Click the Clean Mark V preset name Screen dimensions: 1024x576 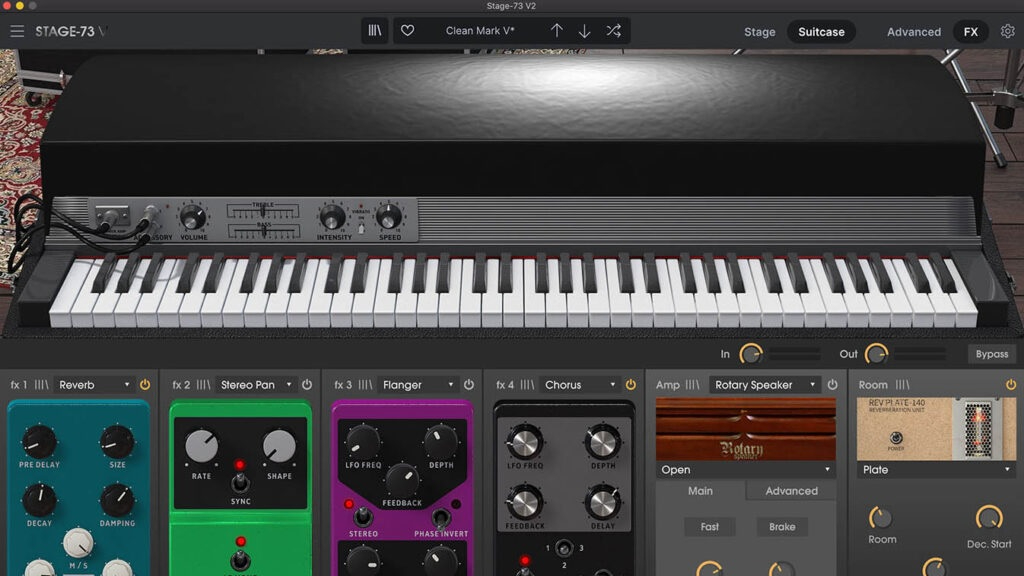480,31
